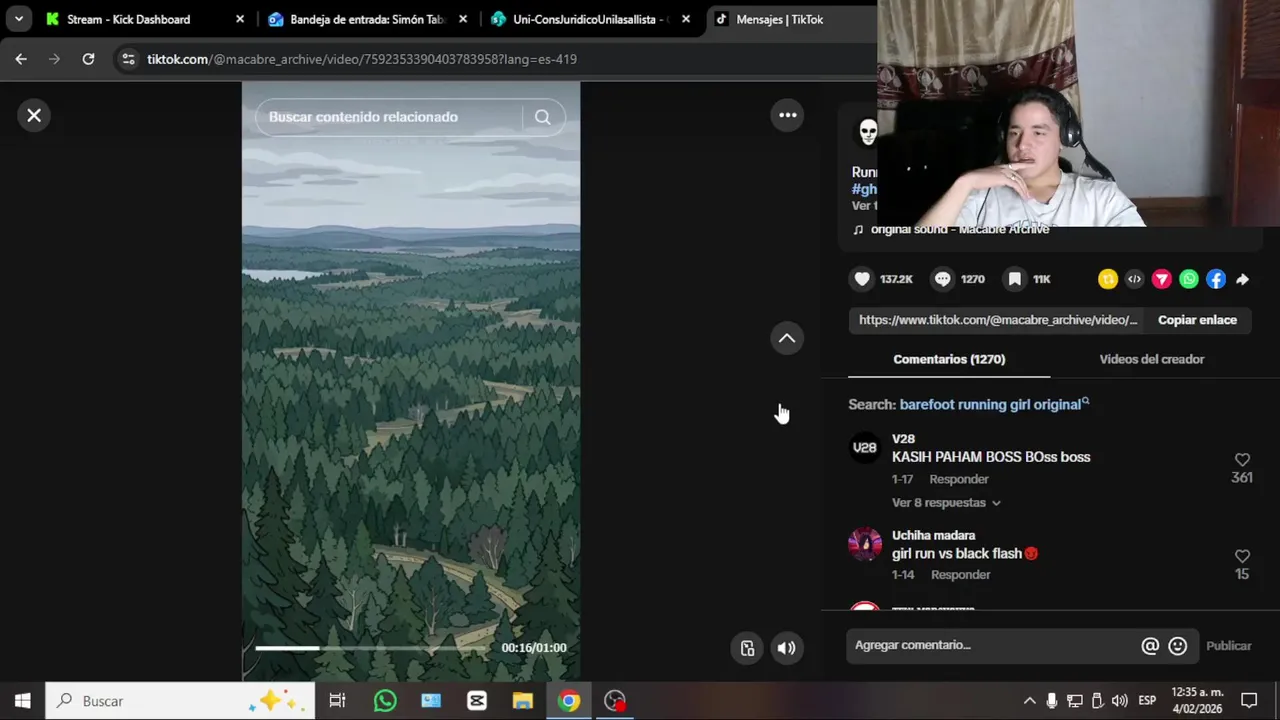Share the video to Facebook
The image size is (1280, 720).
1215,280
